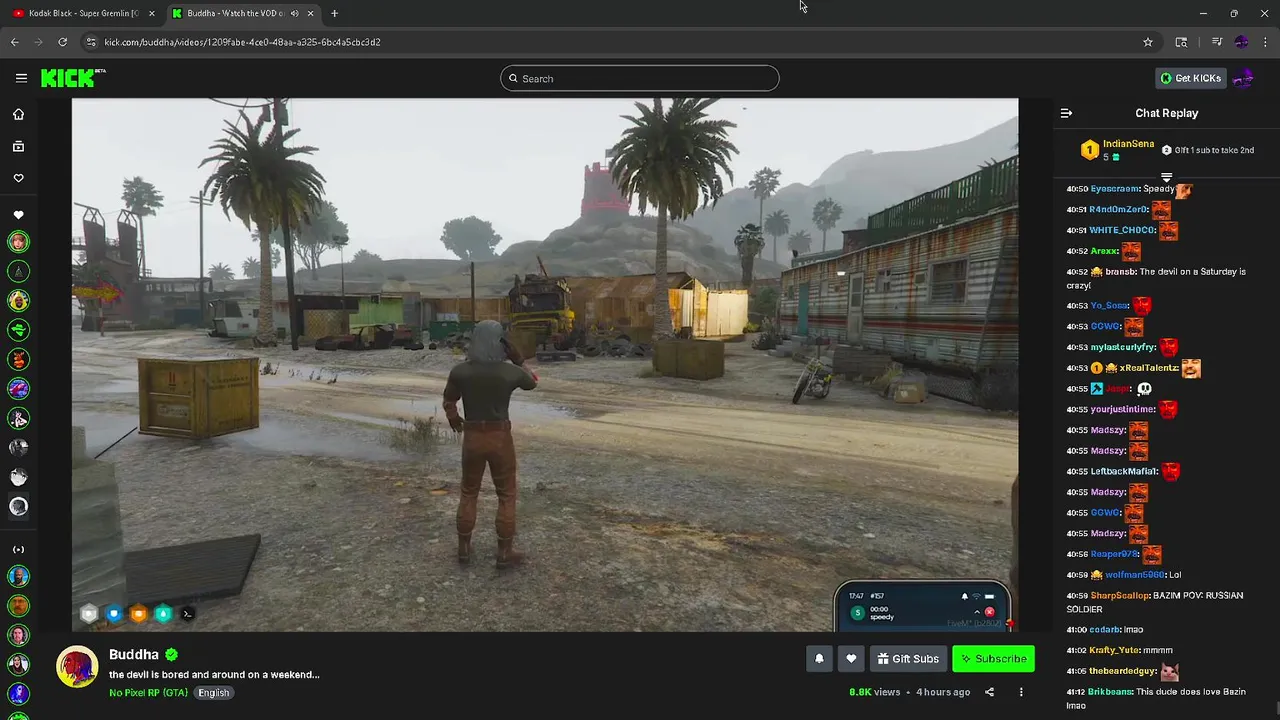Share the video with share icon
The width and height of the screenshot is (1280, 720).
click(x=989, y=692)
